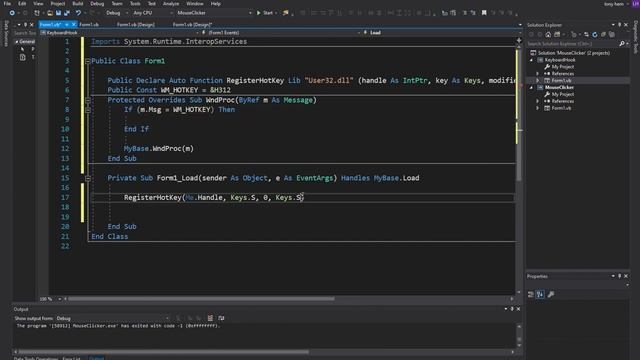
Task: Open the Window menu
Action: (x=195, y=4)
